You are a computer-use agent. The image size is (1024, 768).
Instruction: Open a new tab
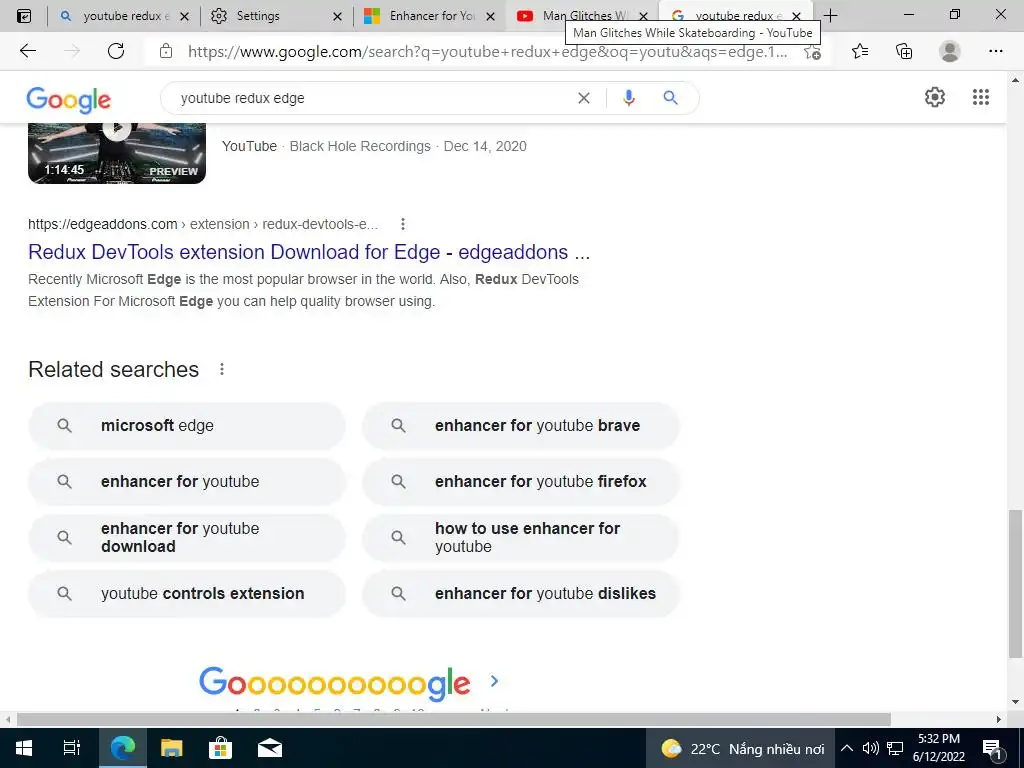click(x=831, y=16)
